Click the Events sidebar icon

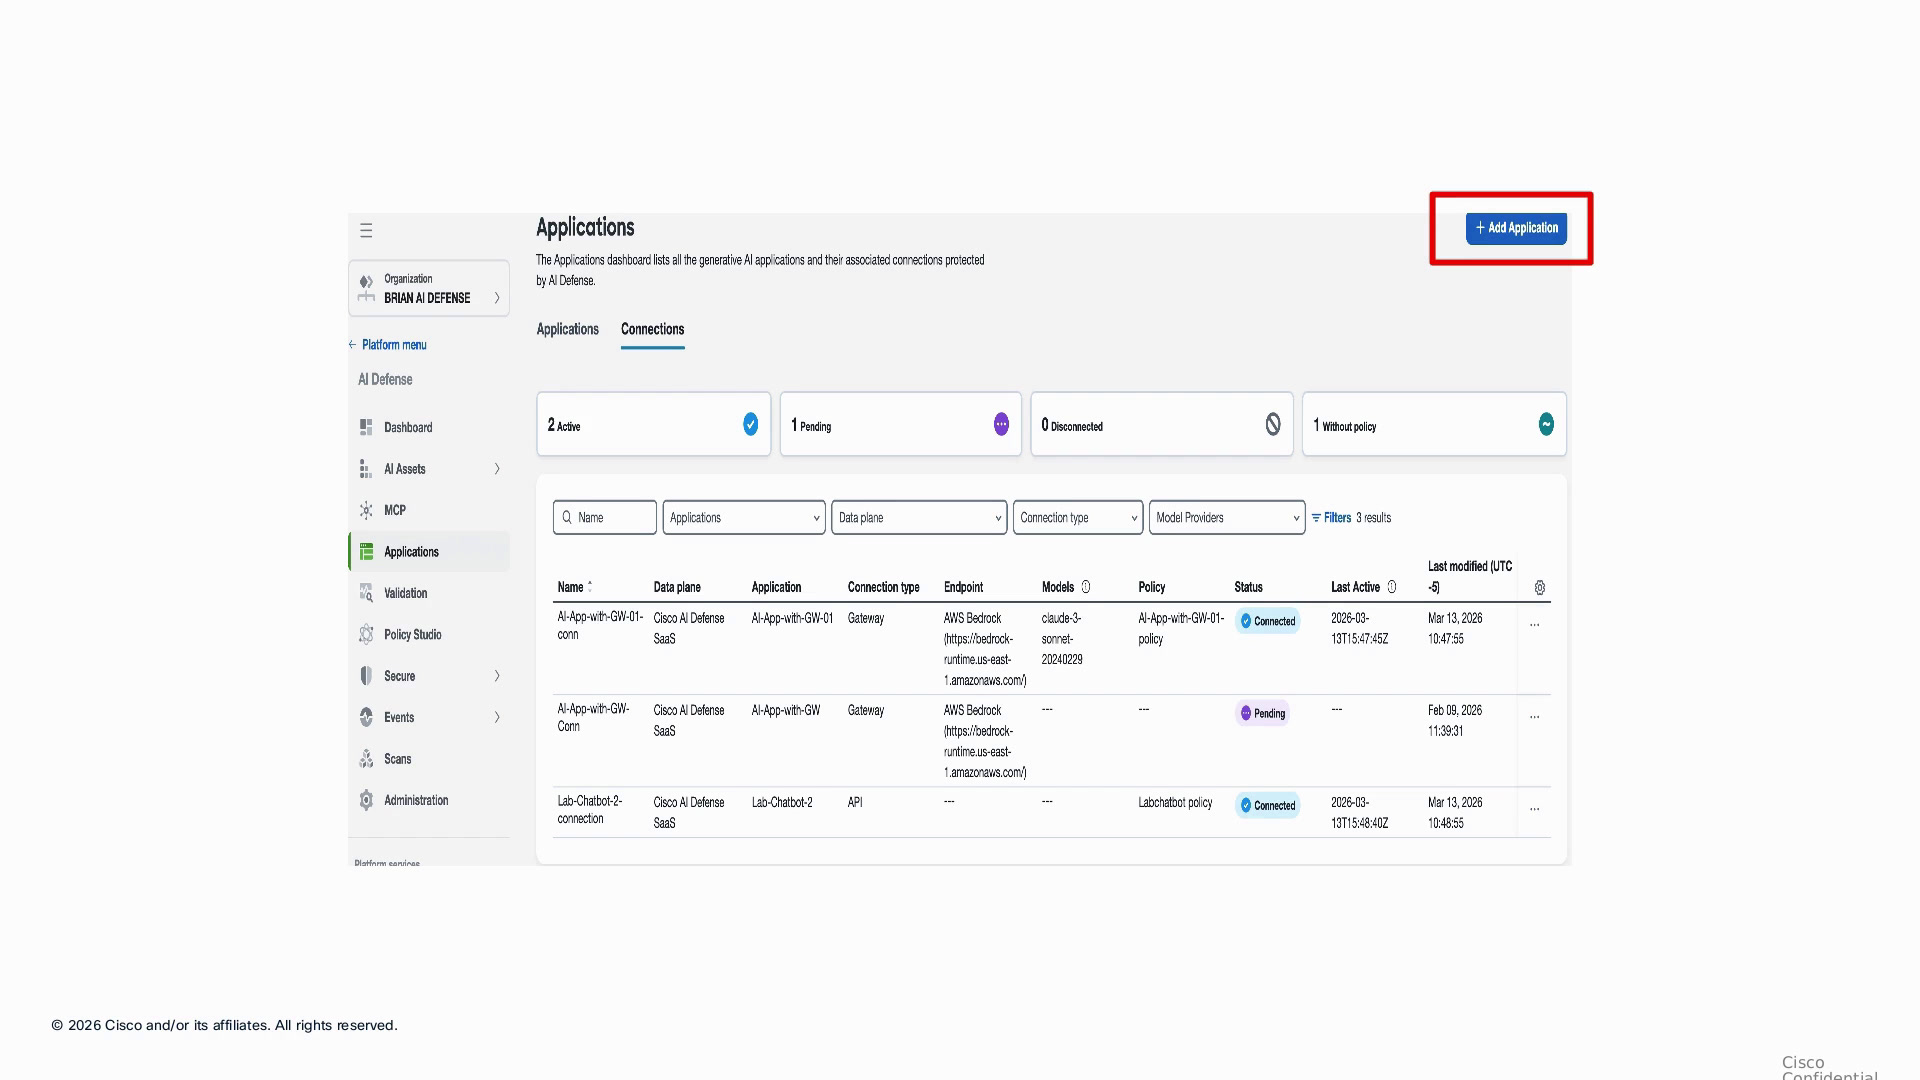[366, 717]
